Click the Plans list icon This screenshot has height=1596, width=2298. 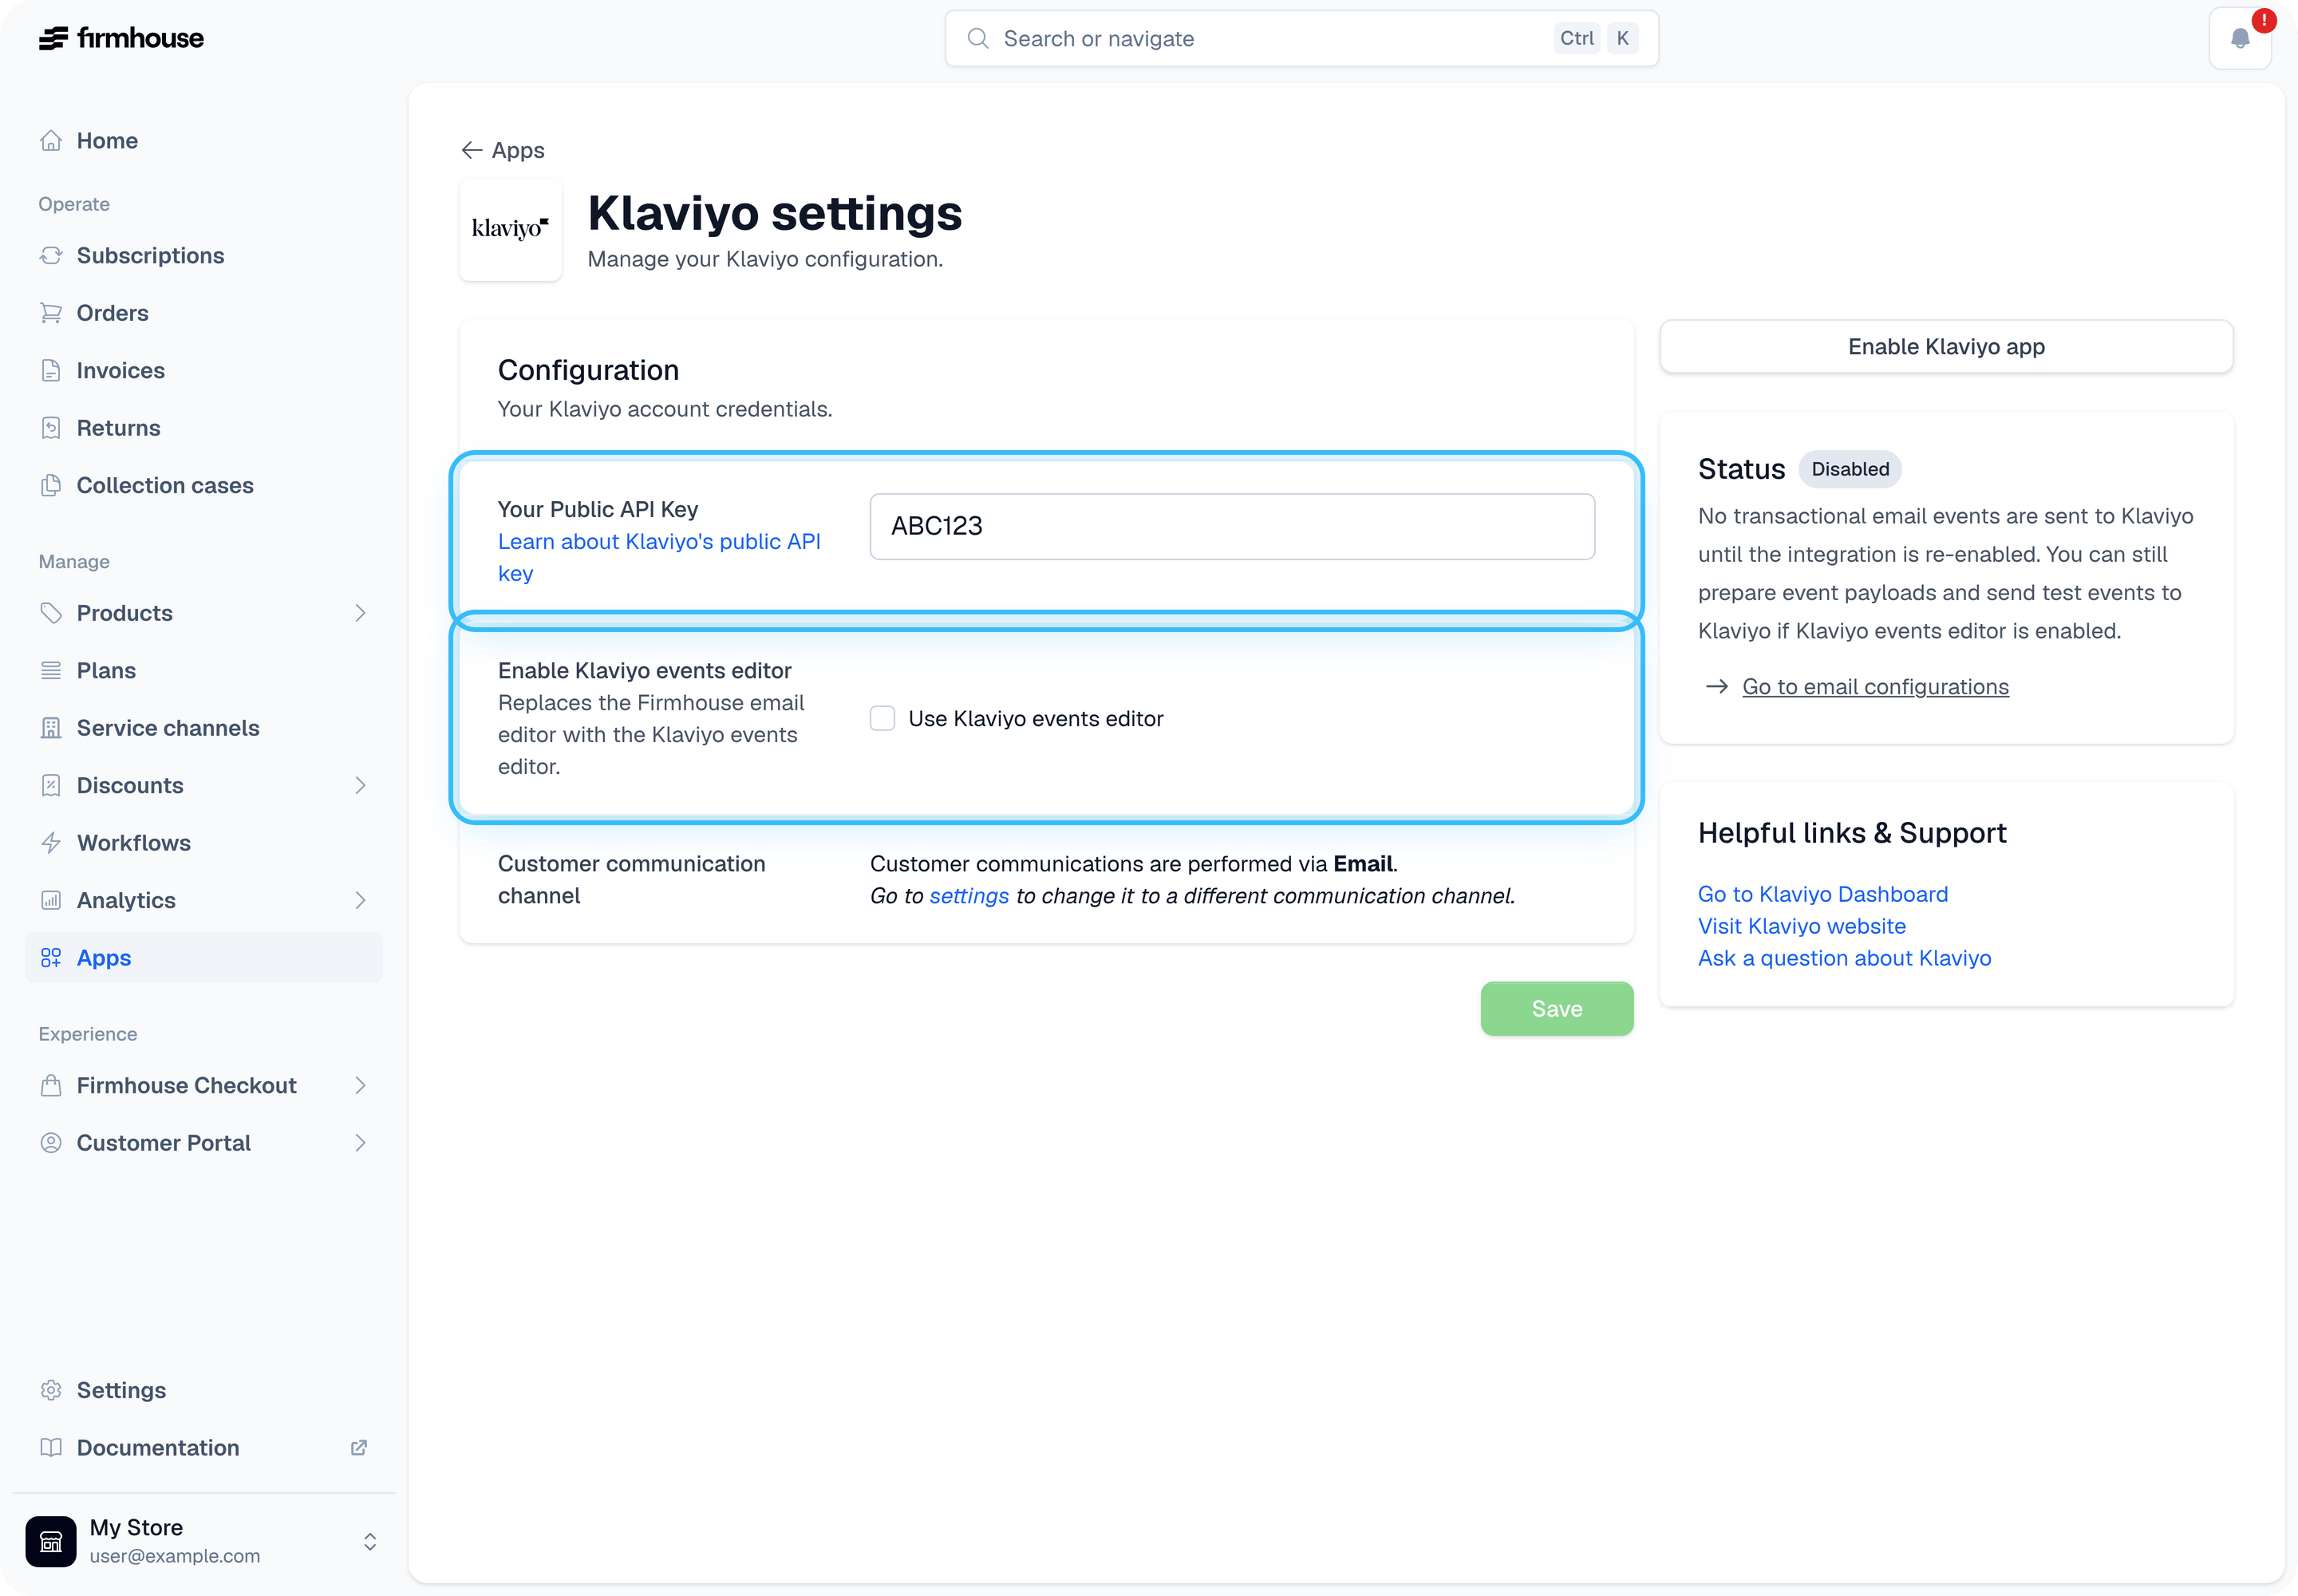51,671
